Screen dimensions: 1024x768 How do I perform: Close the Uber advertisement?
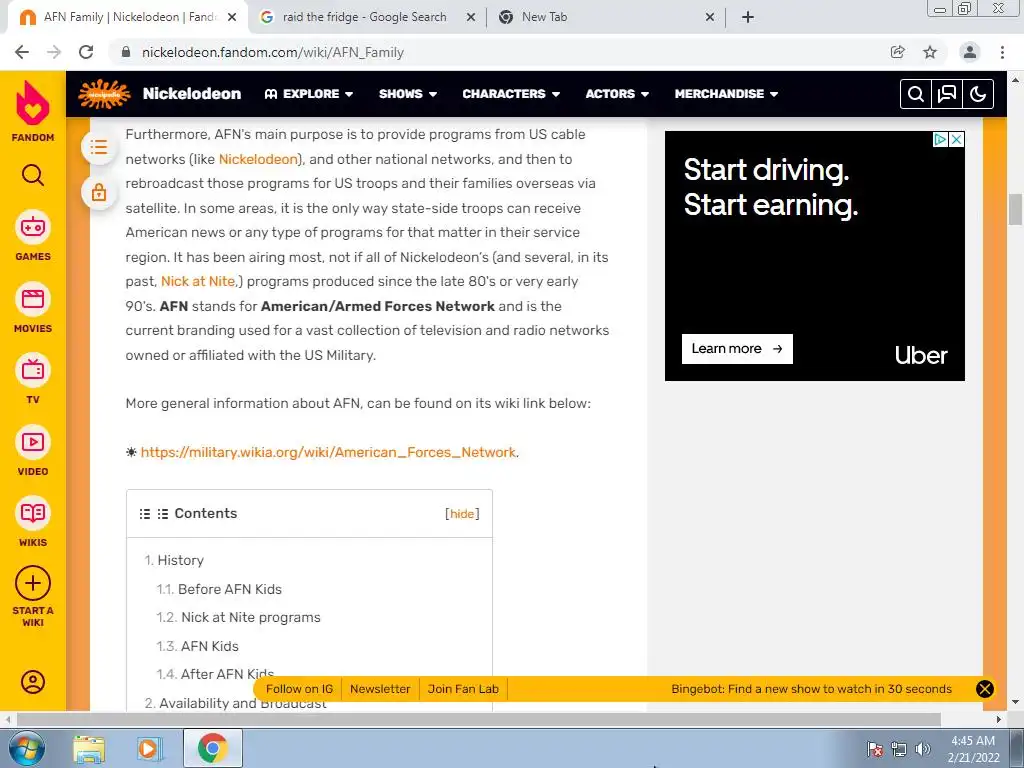(x=956, y=139)
